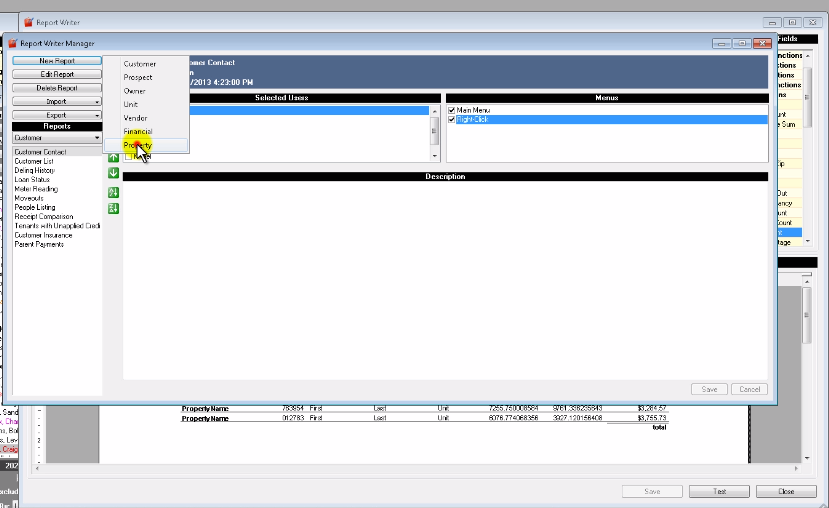The image size is (829, 508).
Task: Select Property from the dropdown menu
Action: click(x=138, y=145)
